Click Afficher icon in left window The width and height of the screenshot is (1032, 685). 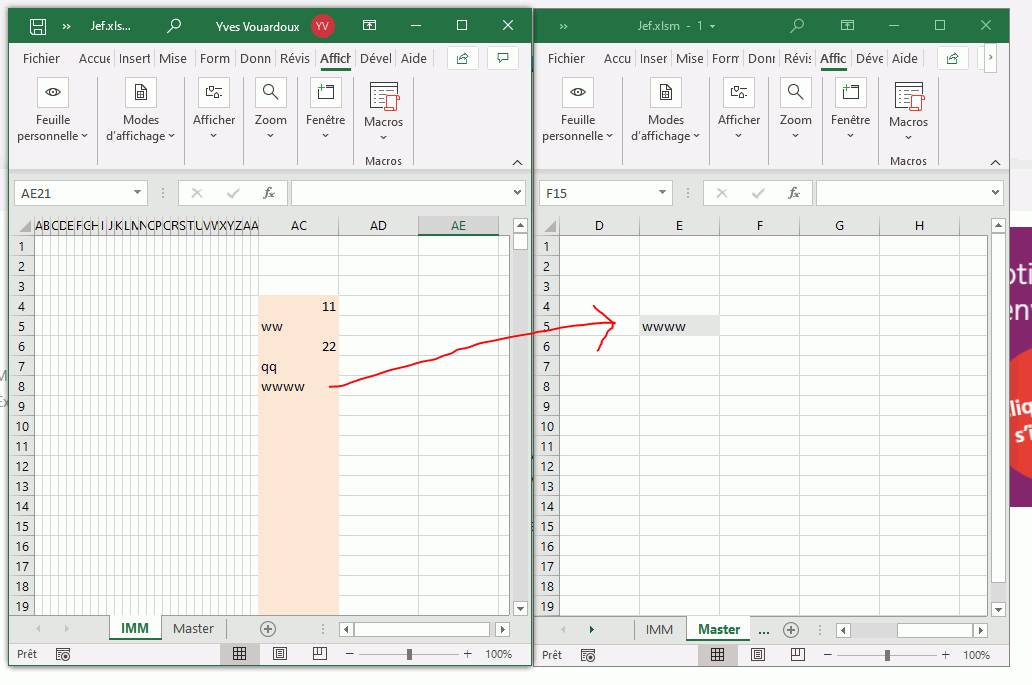click(214, 92)
